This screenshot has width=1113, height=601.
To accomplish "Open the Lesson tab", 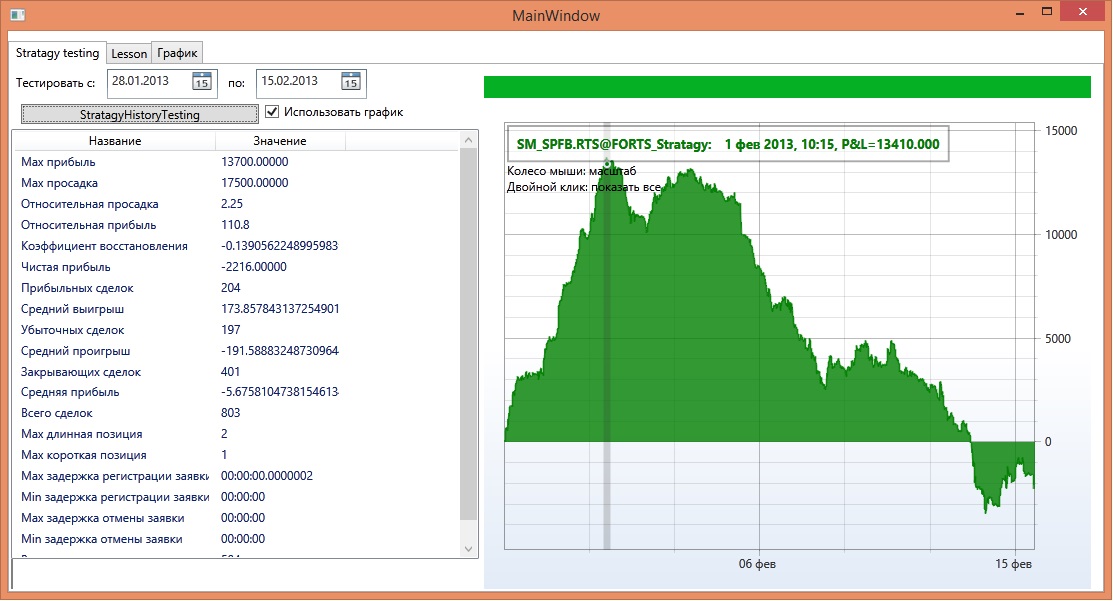I will (x=129, y=53).
